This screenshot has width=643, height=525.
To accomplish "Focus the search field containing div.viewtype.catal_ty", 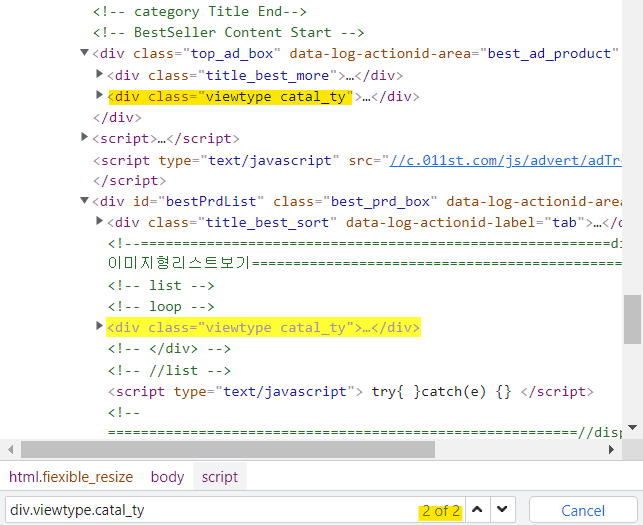I will (x=200, y=510).
